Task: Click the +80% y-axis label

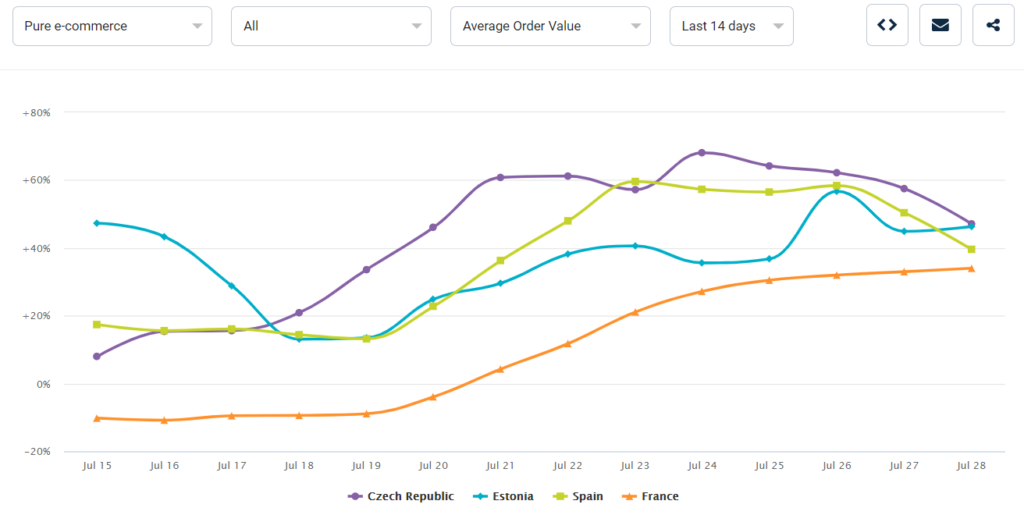Action: pyautogui.click(x=36, y=113)
